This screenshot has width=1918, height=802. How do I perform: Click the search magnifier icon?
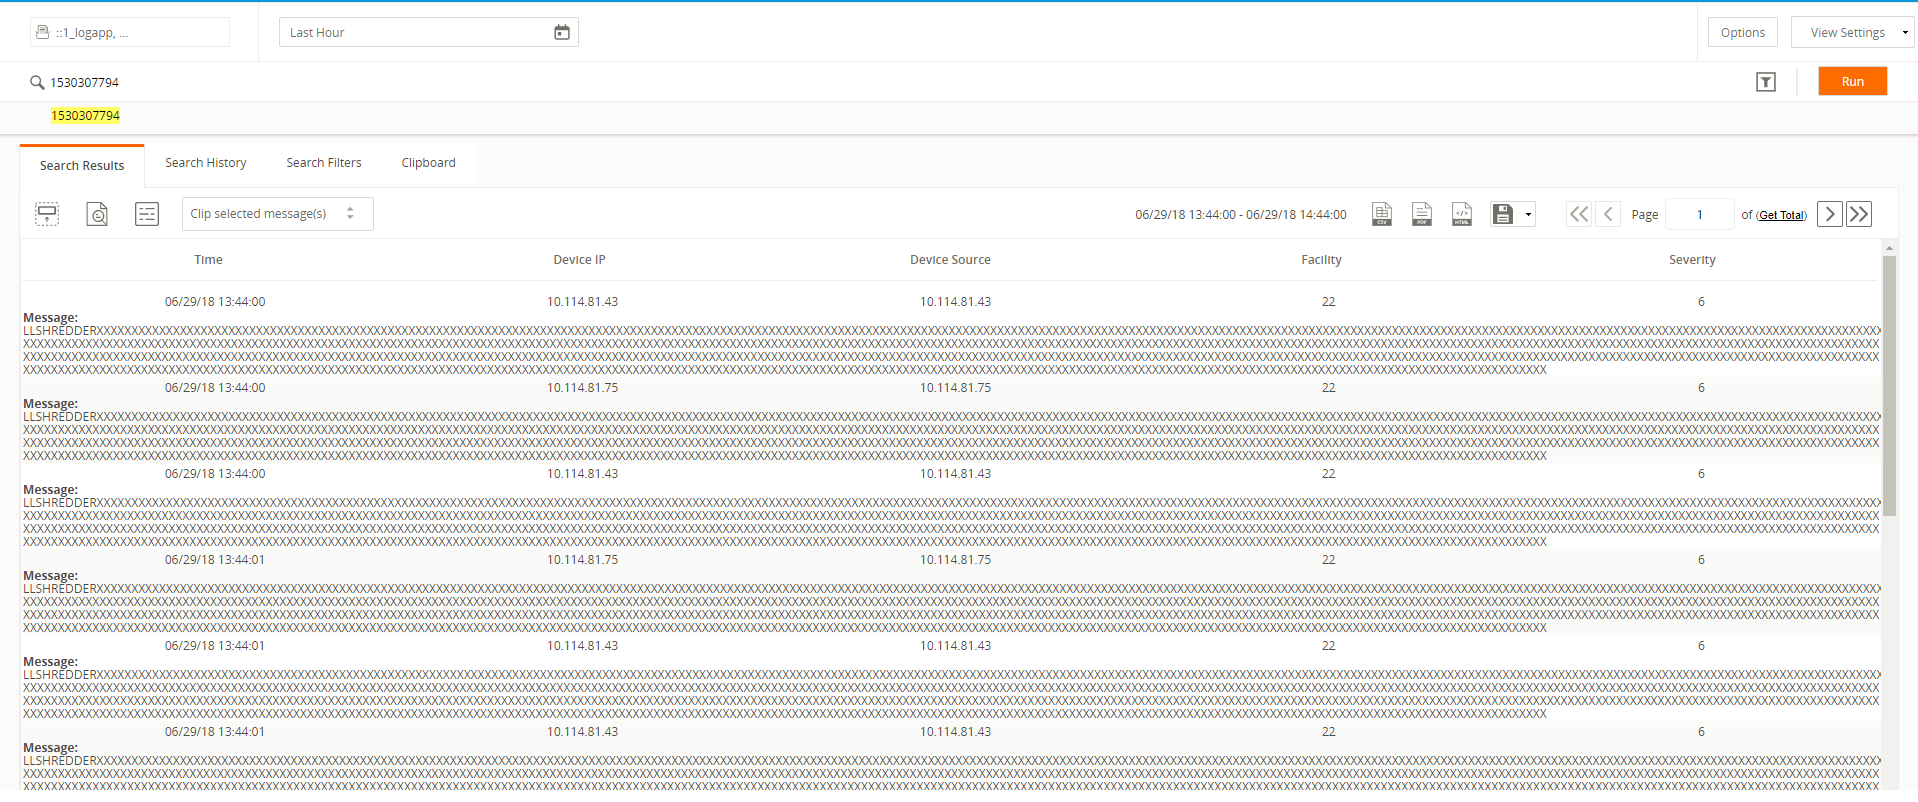point(37,82)
